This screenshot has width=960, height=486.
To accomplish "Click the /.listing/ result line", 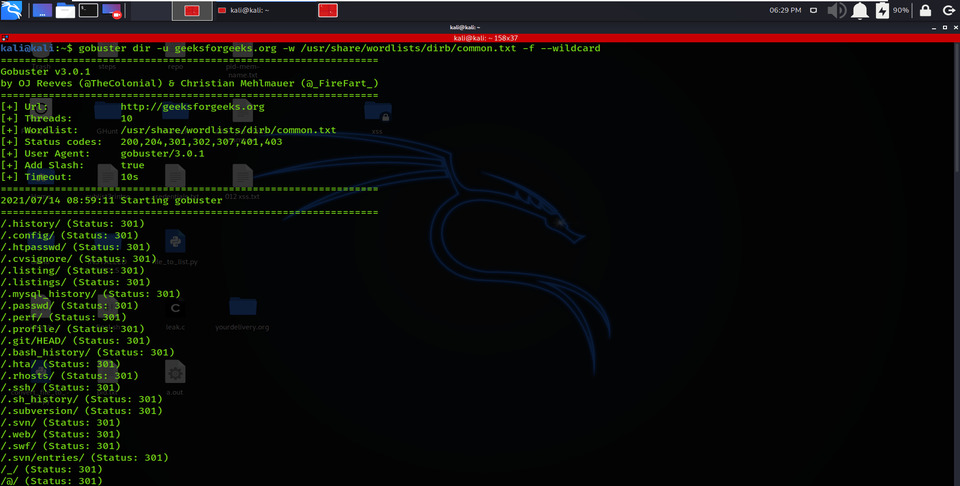I will click(x=72, y=270).
